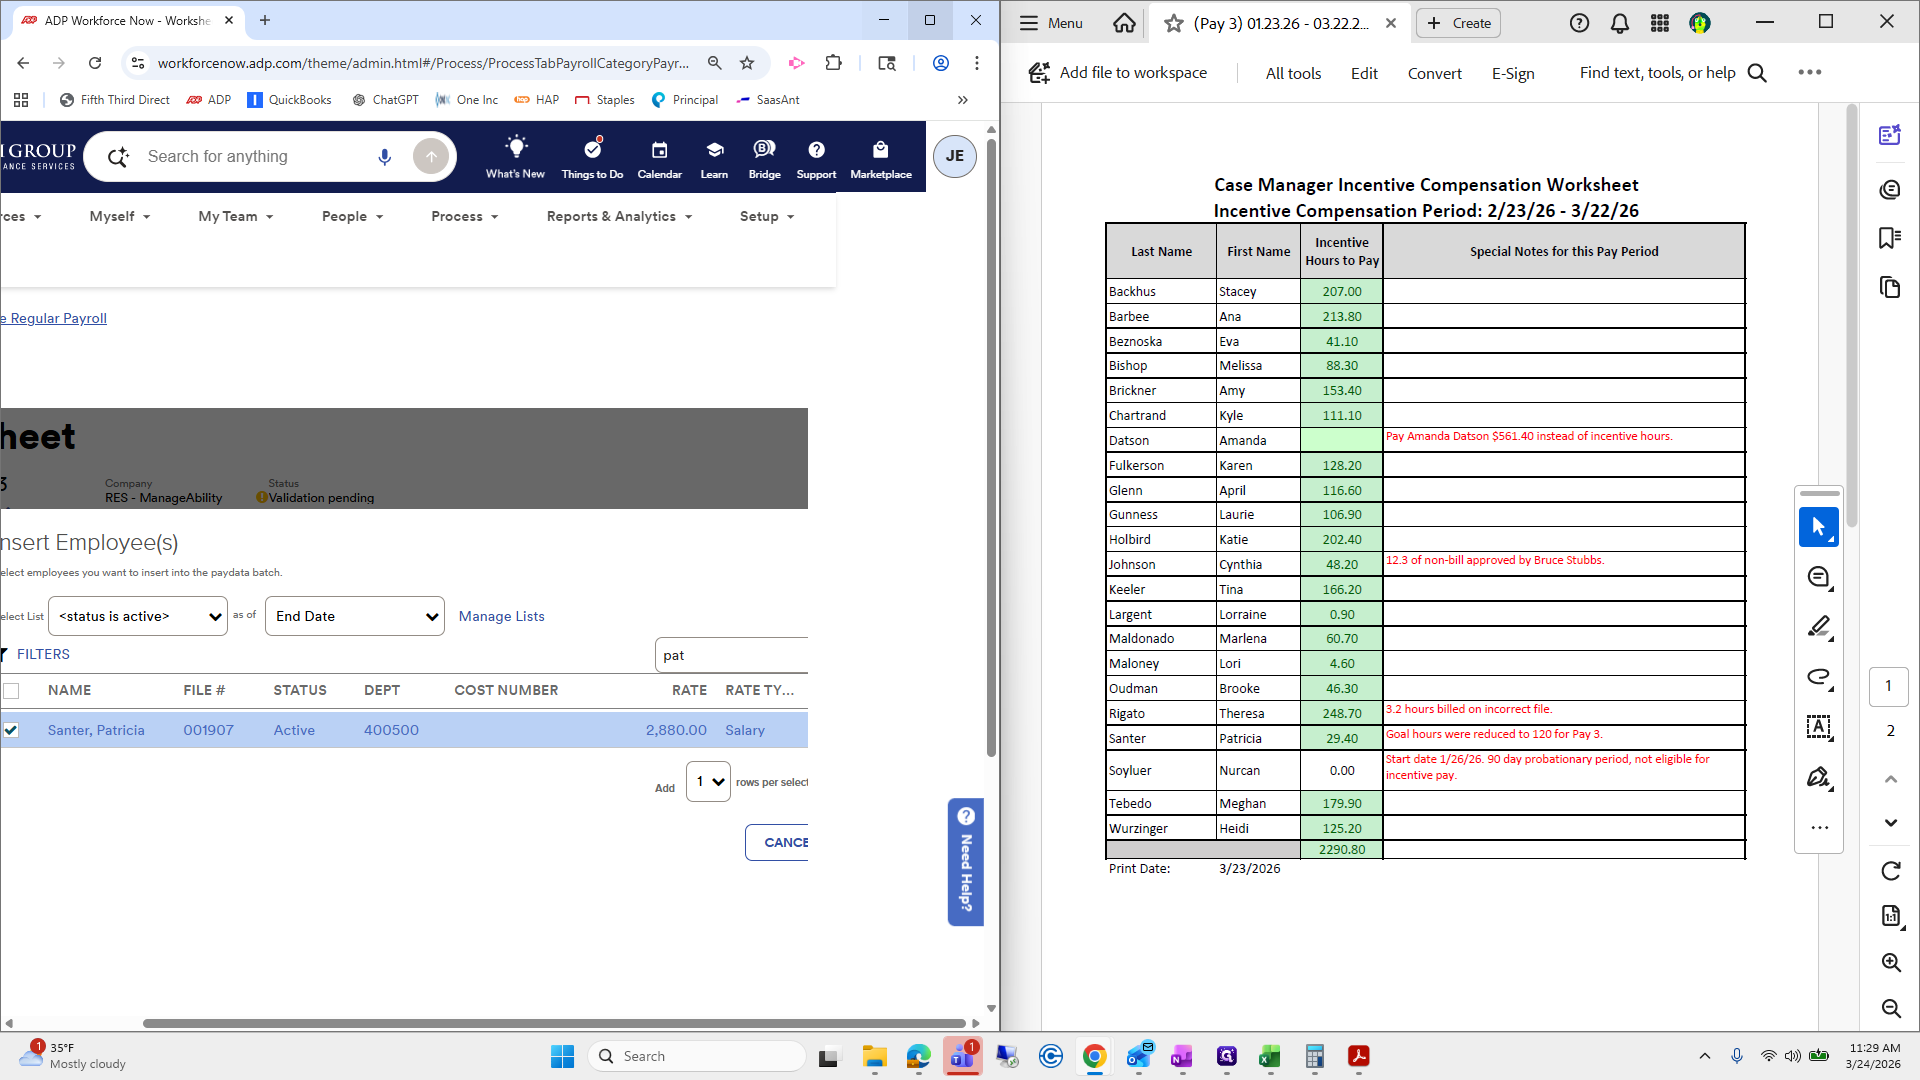The height and width of the screenshot is (1080, 1920).
Task: Click the Acrobat add comment tool
Action: coord(1818,577)
